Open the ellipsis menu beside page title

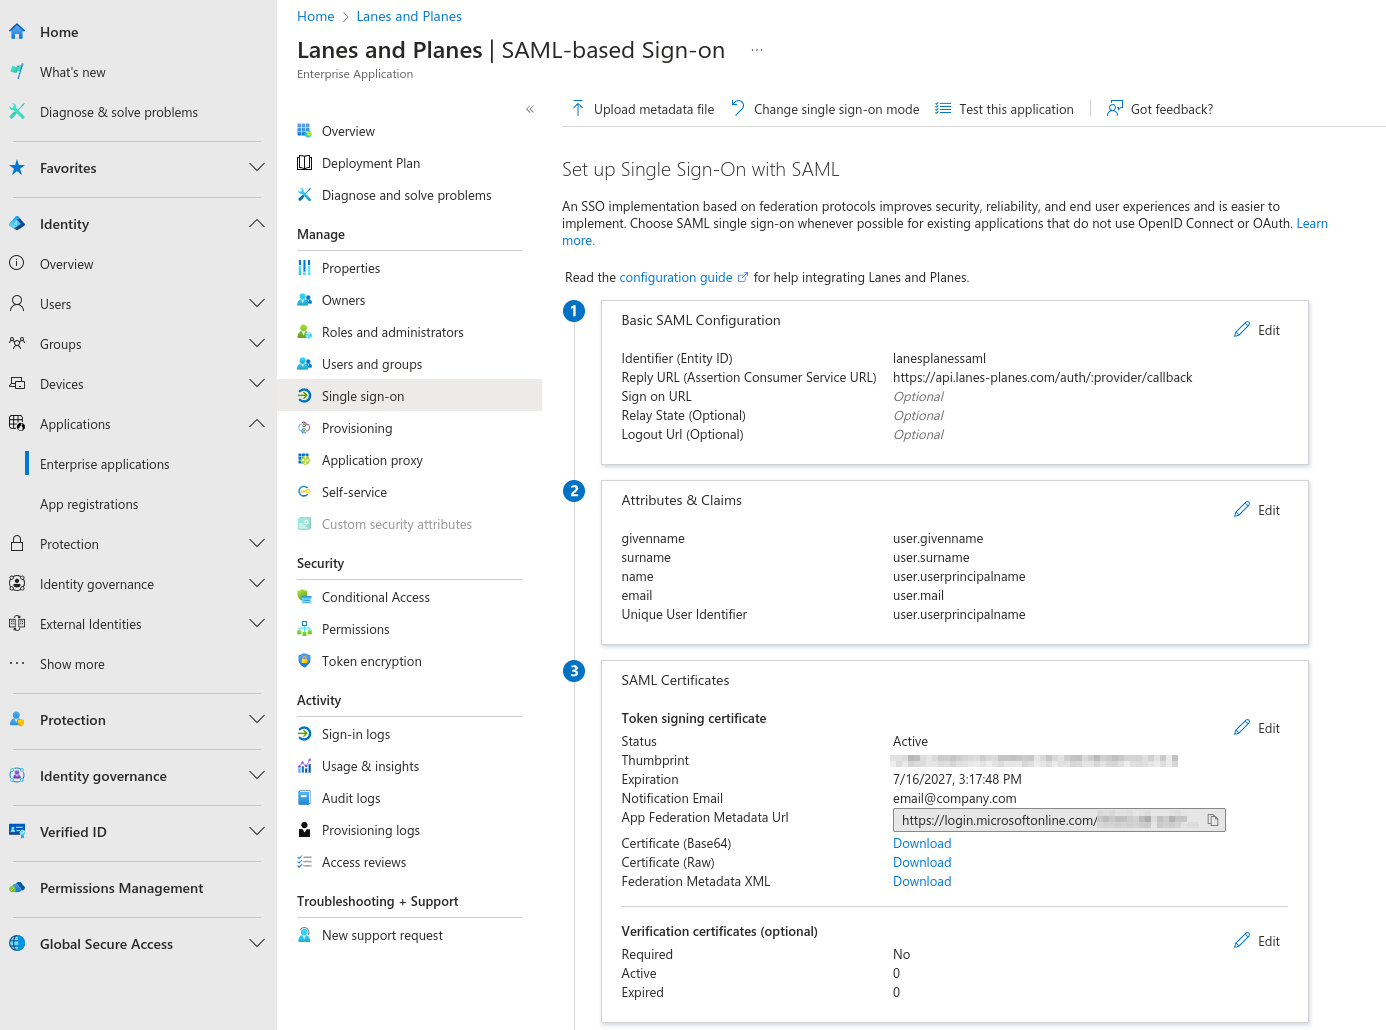[x=757, y=50]
